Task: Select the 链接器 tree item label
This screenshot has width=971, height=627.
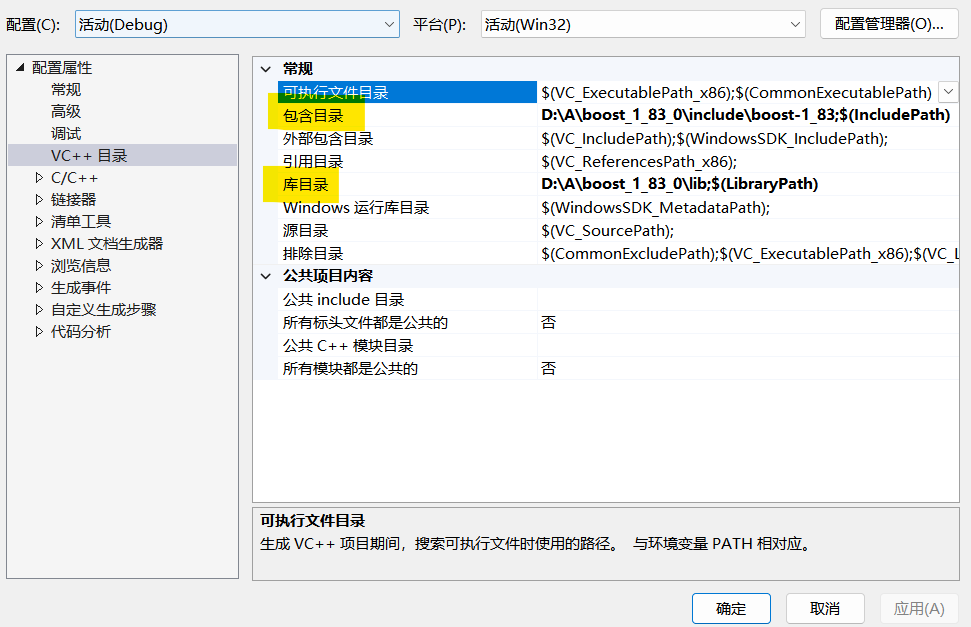Action: coord(74,200)
